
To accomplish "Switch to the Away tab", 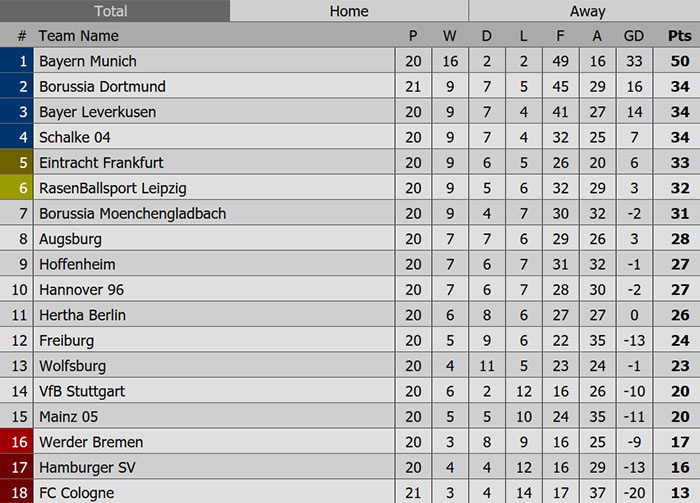I will click(587, 11).
